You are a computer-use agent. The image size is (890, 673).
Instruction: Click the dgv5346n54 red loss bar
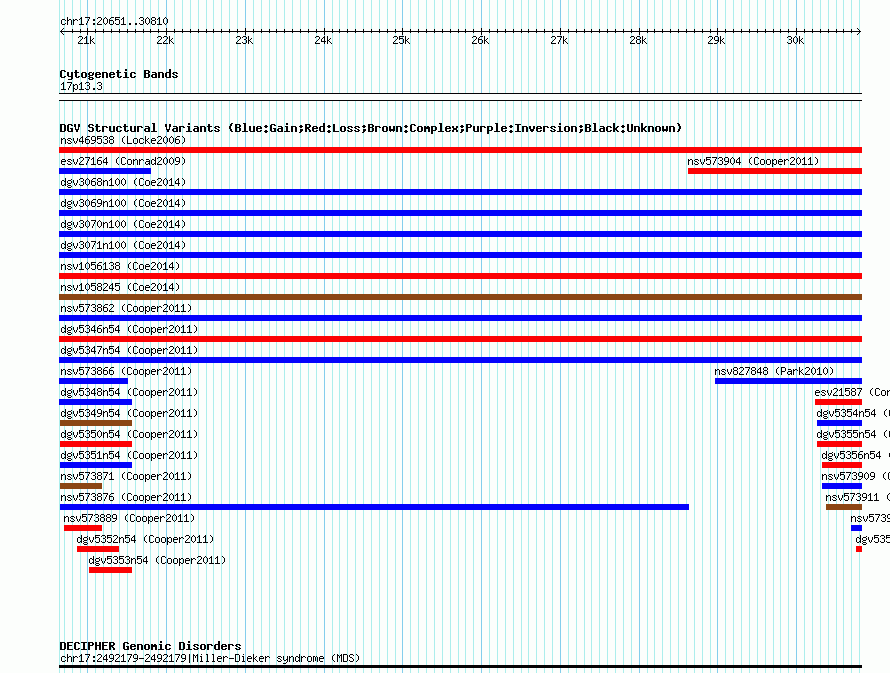click(460, 339)
